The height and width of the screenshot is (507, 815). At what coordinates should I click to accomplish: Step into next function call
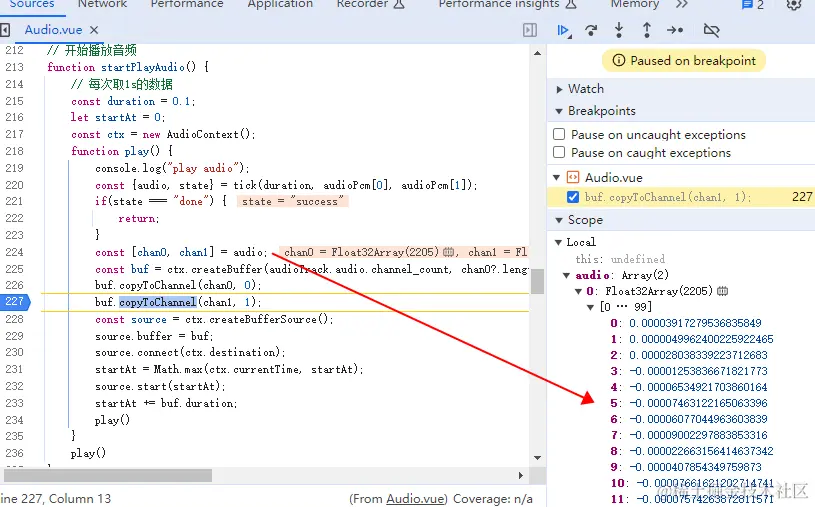619,30
